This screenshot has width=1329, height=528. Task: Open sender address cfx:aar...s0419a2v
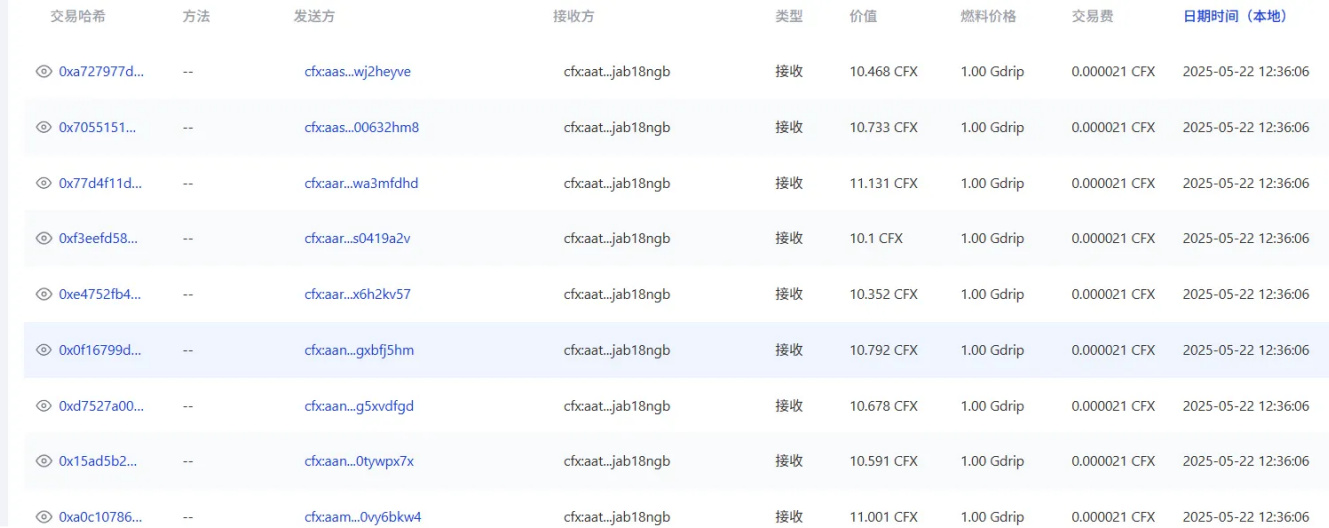(x=357, y=239)
